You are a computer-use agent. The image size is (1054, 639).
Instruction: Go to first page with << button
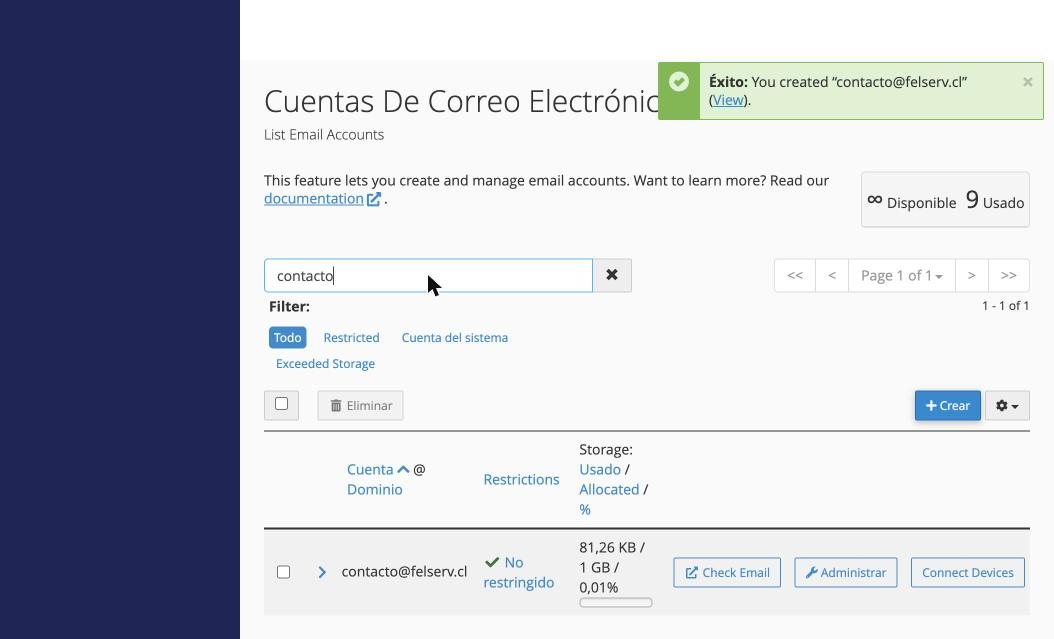click(x=795, y=275)
